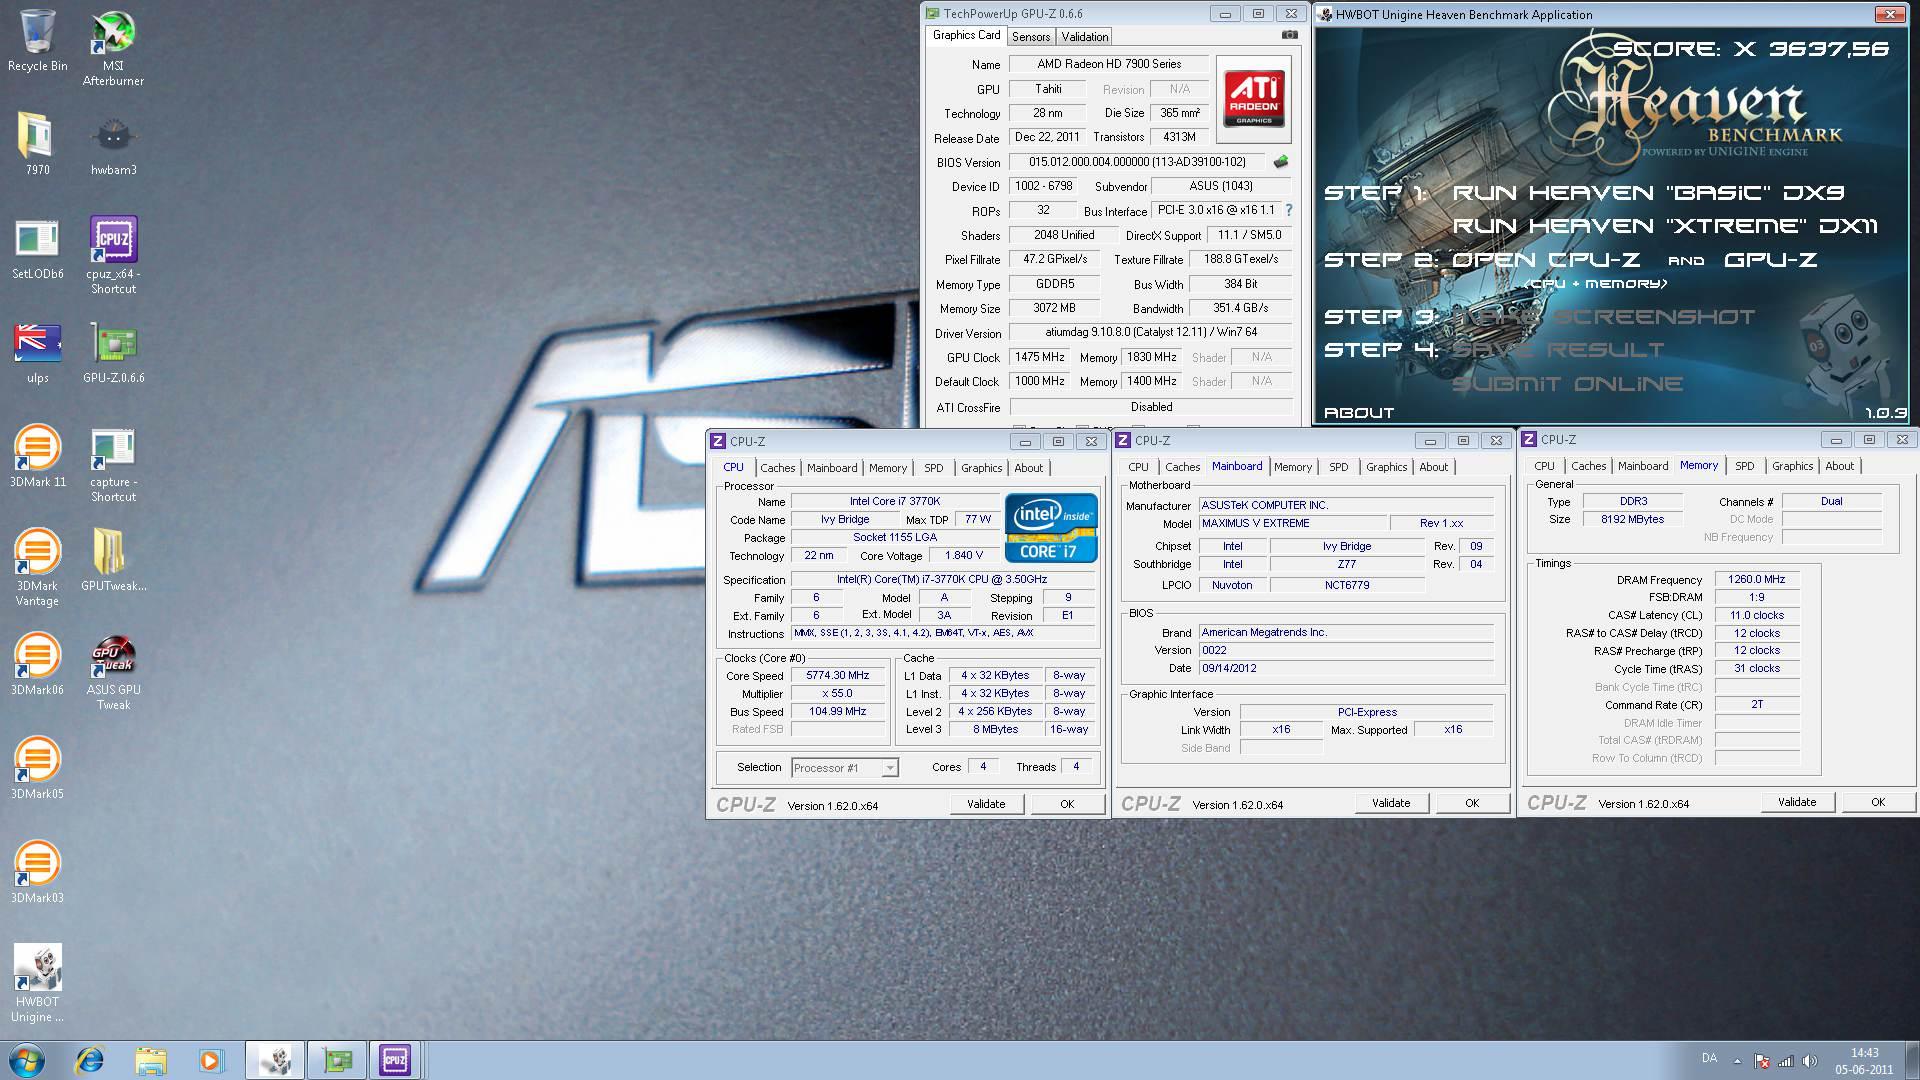This screenshot has width=1920, height=1080.
Task: Click SUBMIT ONLINE in Heaven app
Action: (1567, 384)
